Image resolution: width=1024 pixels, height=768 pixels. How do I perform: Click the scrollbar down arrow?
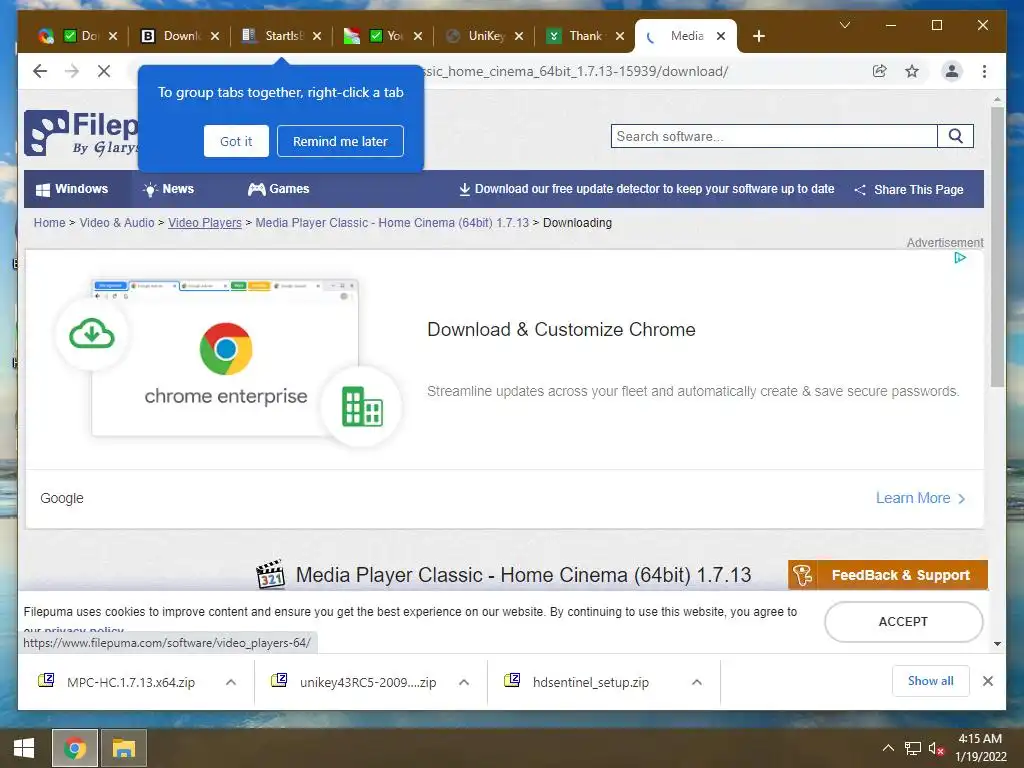click(997, 644)
